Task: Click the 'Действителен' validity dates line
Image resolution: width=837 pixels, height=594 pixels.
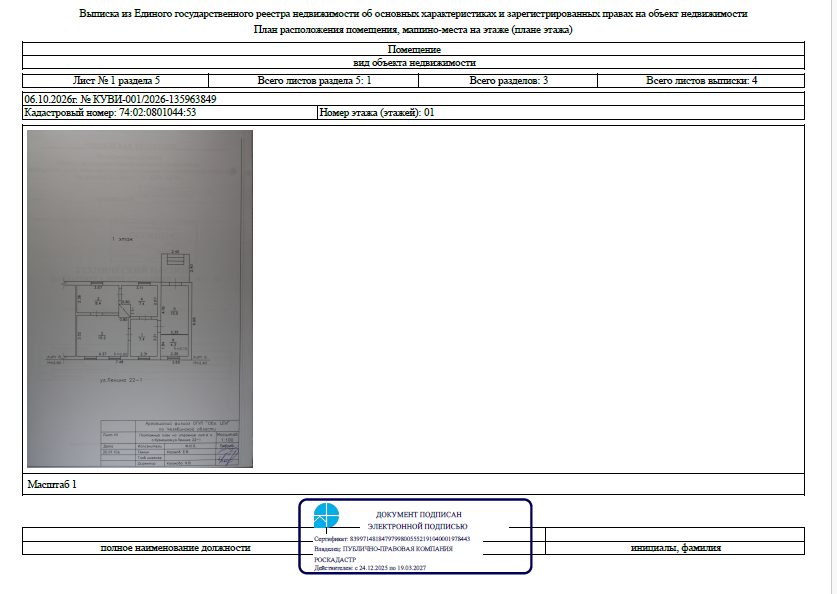Action: click(x=370, y=568)
